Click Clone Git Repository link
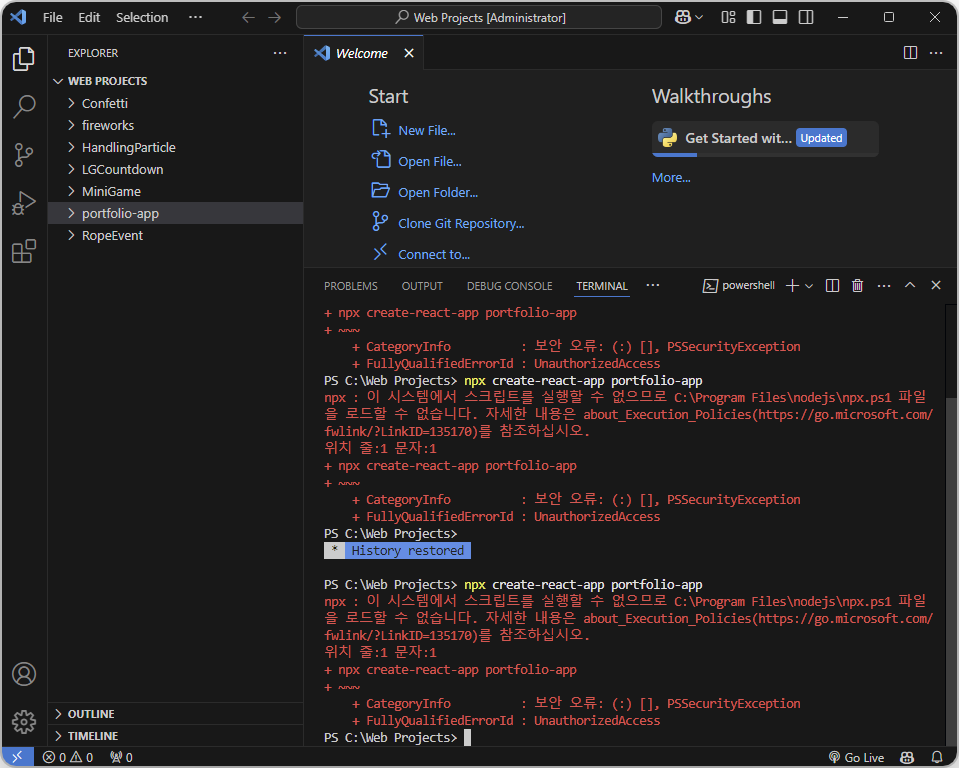 (448, 223)
